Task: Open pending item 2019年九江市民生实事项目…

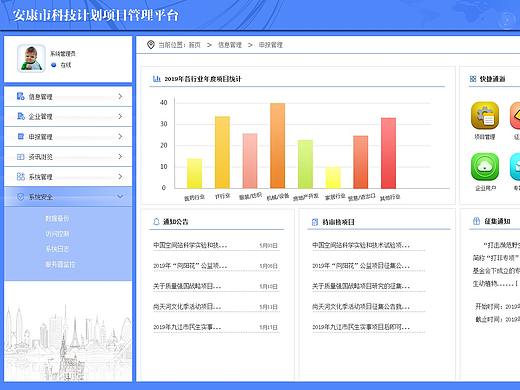Action: [x=361, y=327]
